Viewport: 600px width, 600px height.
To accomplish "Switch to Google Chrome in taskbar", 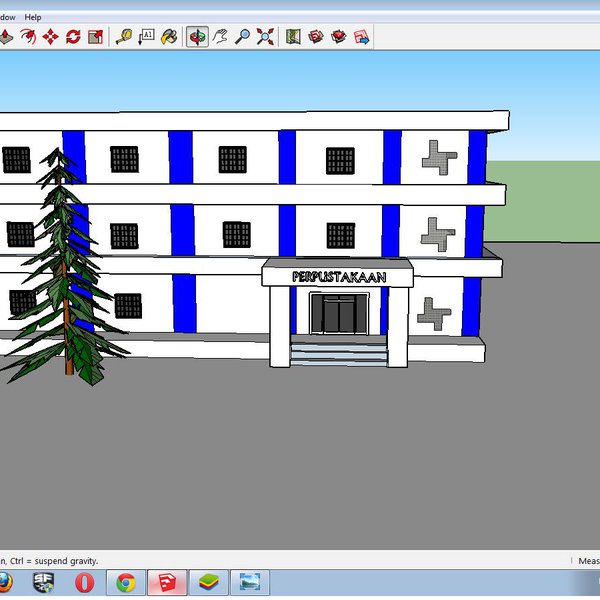I will pos(126,582).
